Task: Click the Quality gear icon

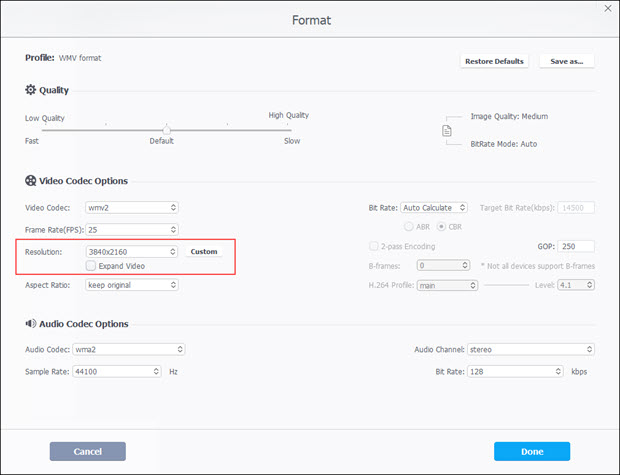Action: tap(30, 90)
